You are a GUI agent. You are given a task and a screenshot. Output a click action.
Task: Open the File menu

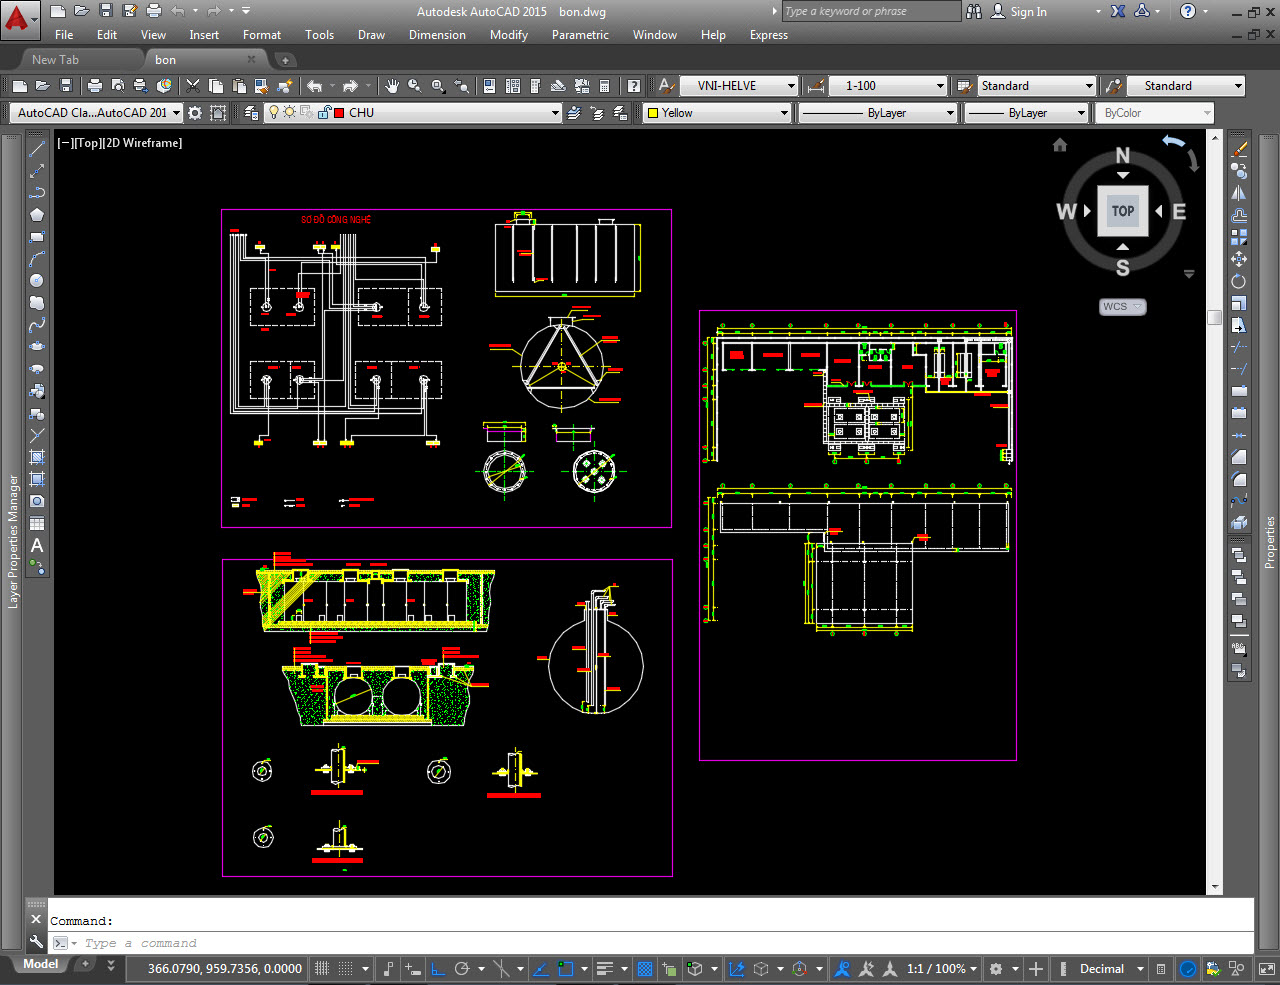(64, 35)
